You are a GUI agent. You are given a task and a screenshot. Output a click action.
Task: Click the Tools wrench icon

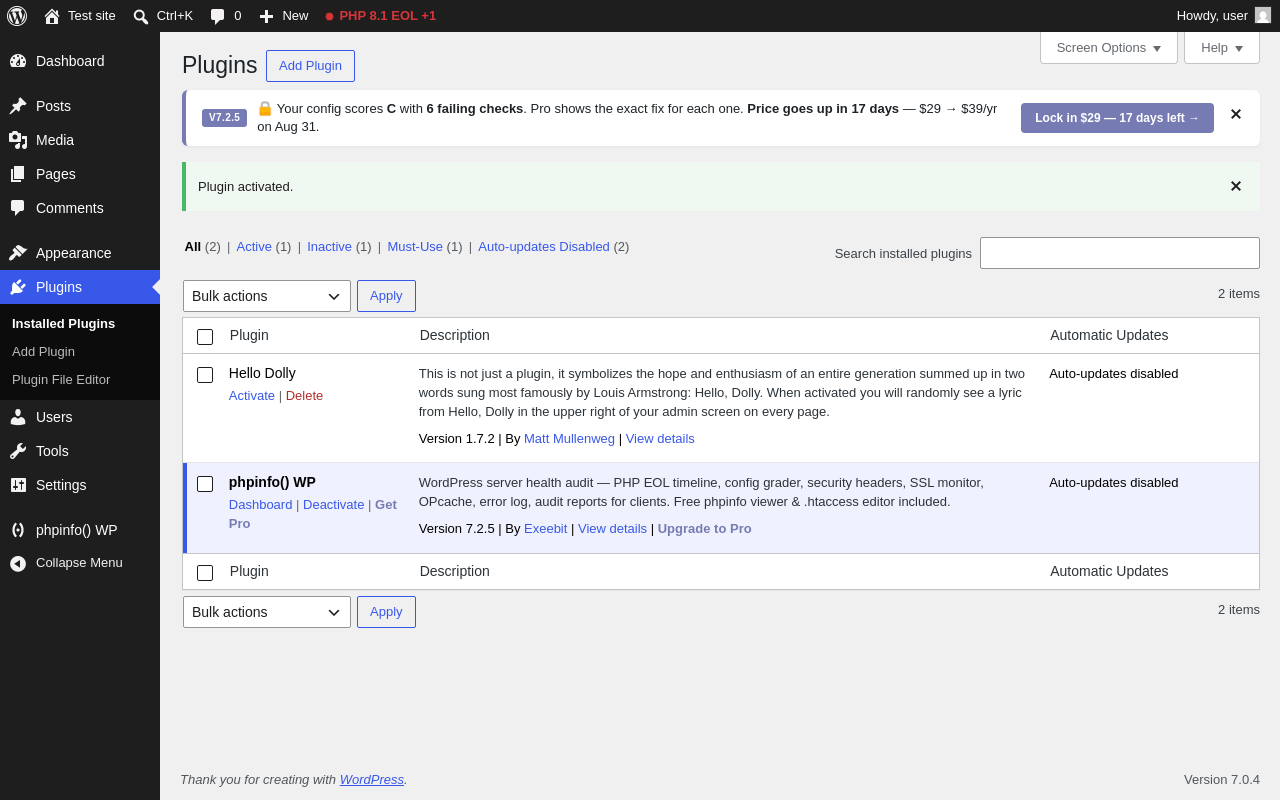[18, 451]
